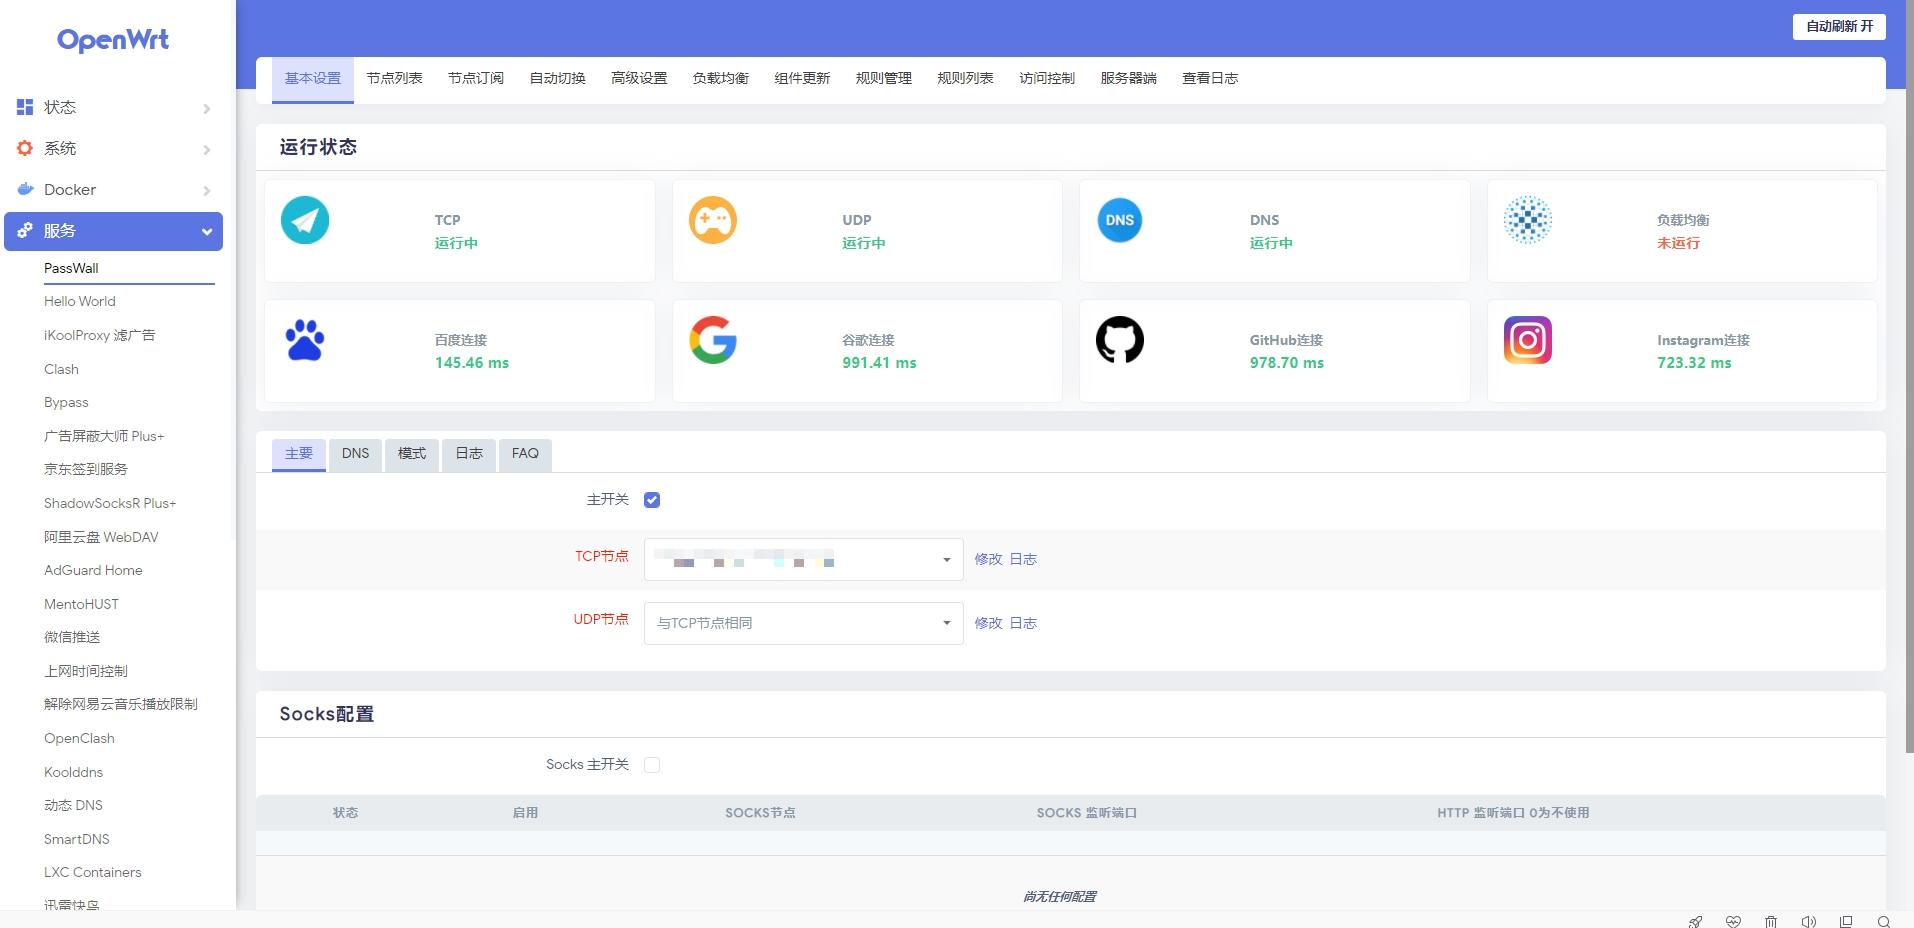The image size is (1914, 928).
Task: Open SmartDNS in the sidebar
Action: pyautogui.click(x=77, y=839)
